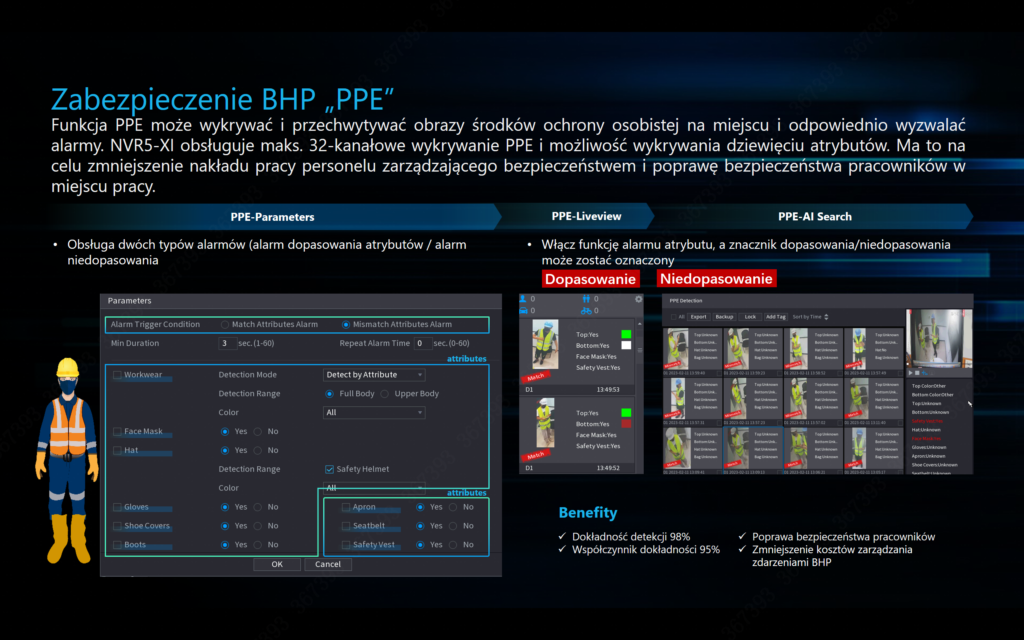Edit the Min Duration seconds field
The image size is (1024, 640).
pos(228,343)
